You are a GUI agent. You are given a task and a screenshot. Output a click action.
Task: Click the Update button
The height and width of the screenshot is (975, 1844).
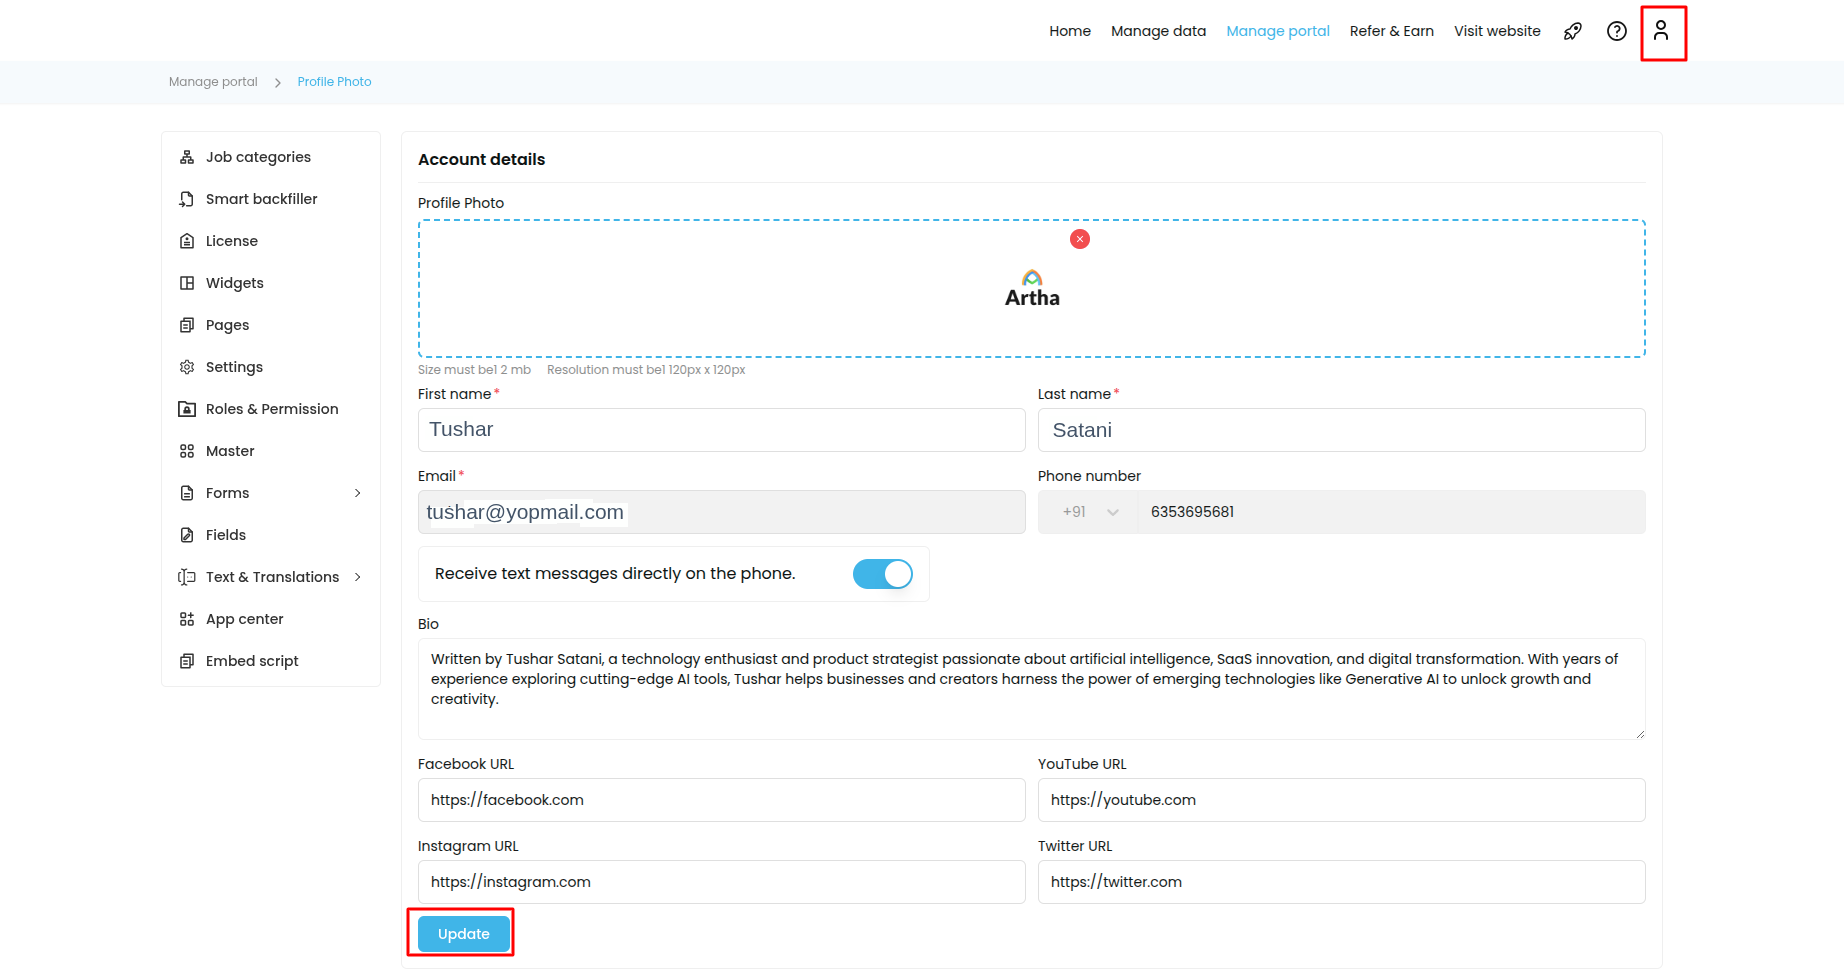point(463,934)
